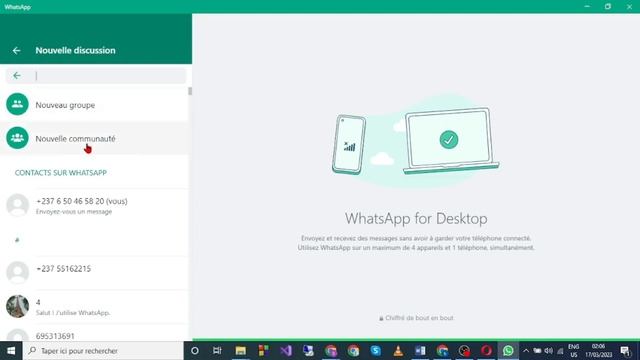Click the Nouveau groupe icon
The image size is (640, 360).
click(17, 104)
